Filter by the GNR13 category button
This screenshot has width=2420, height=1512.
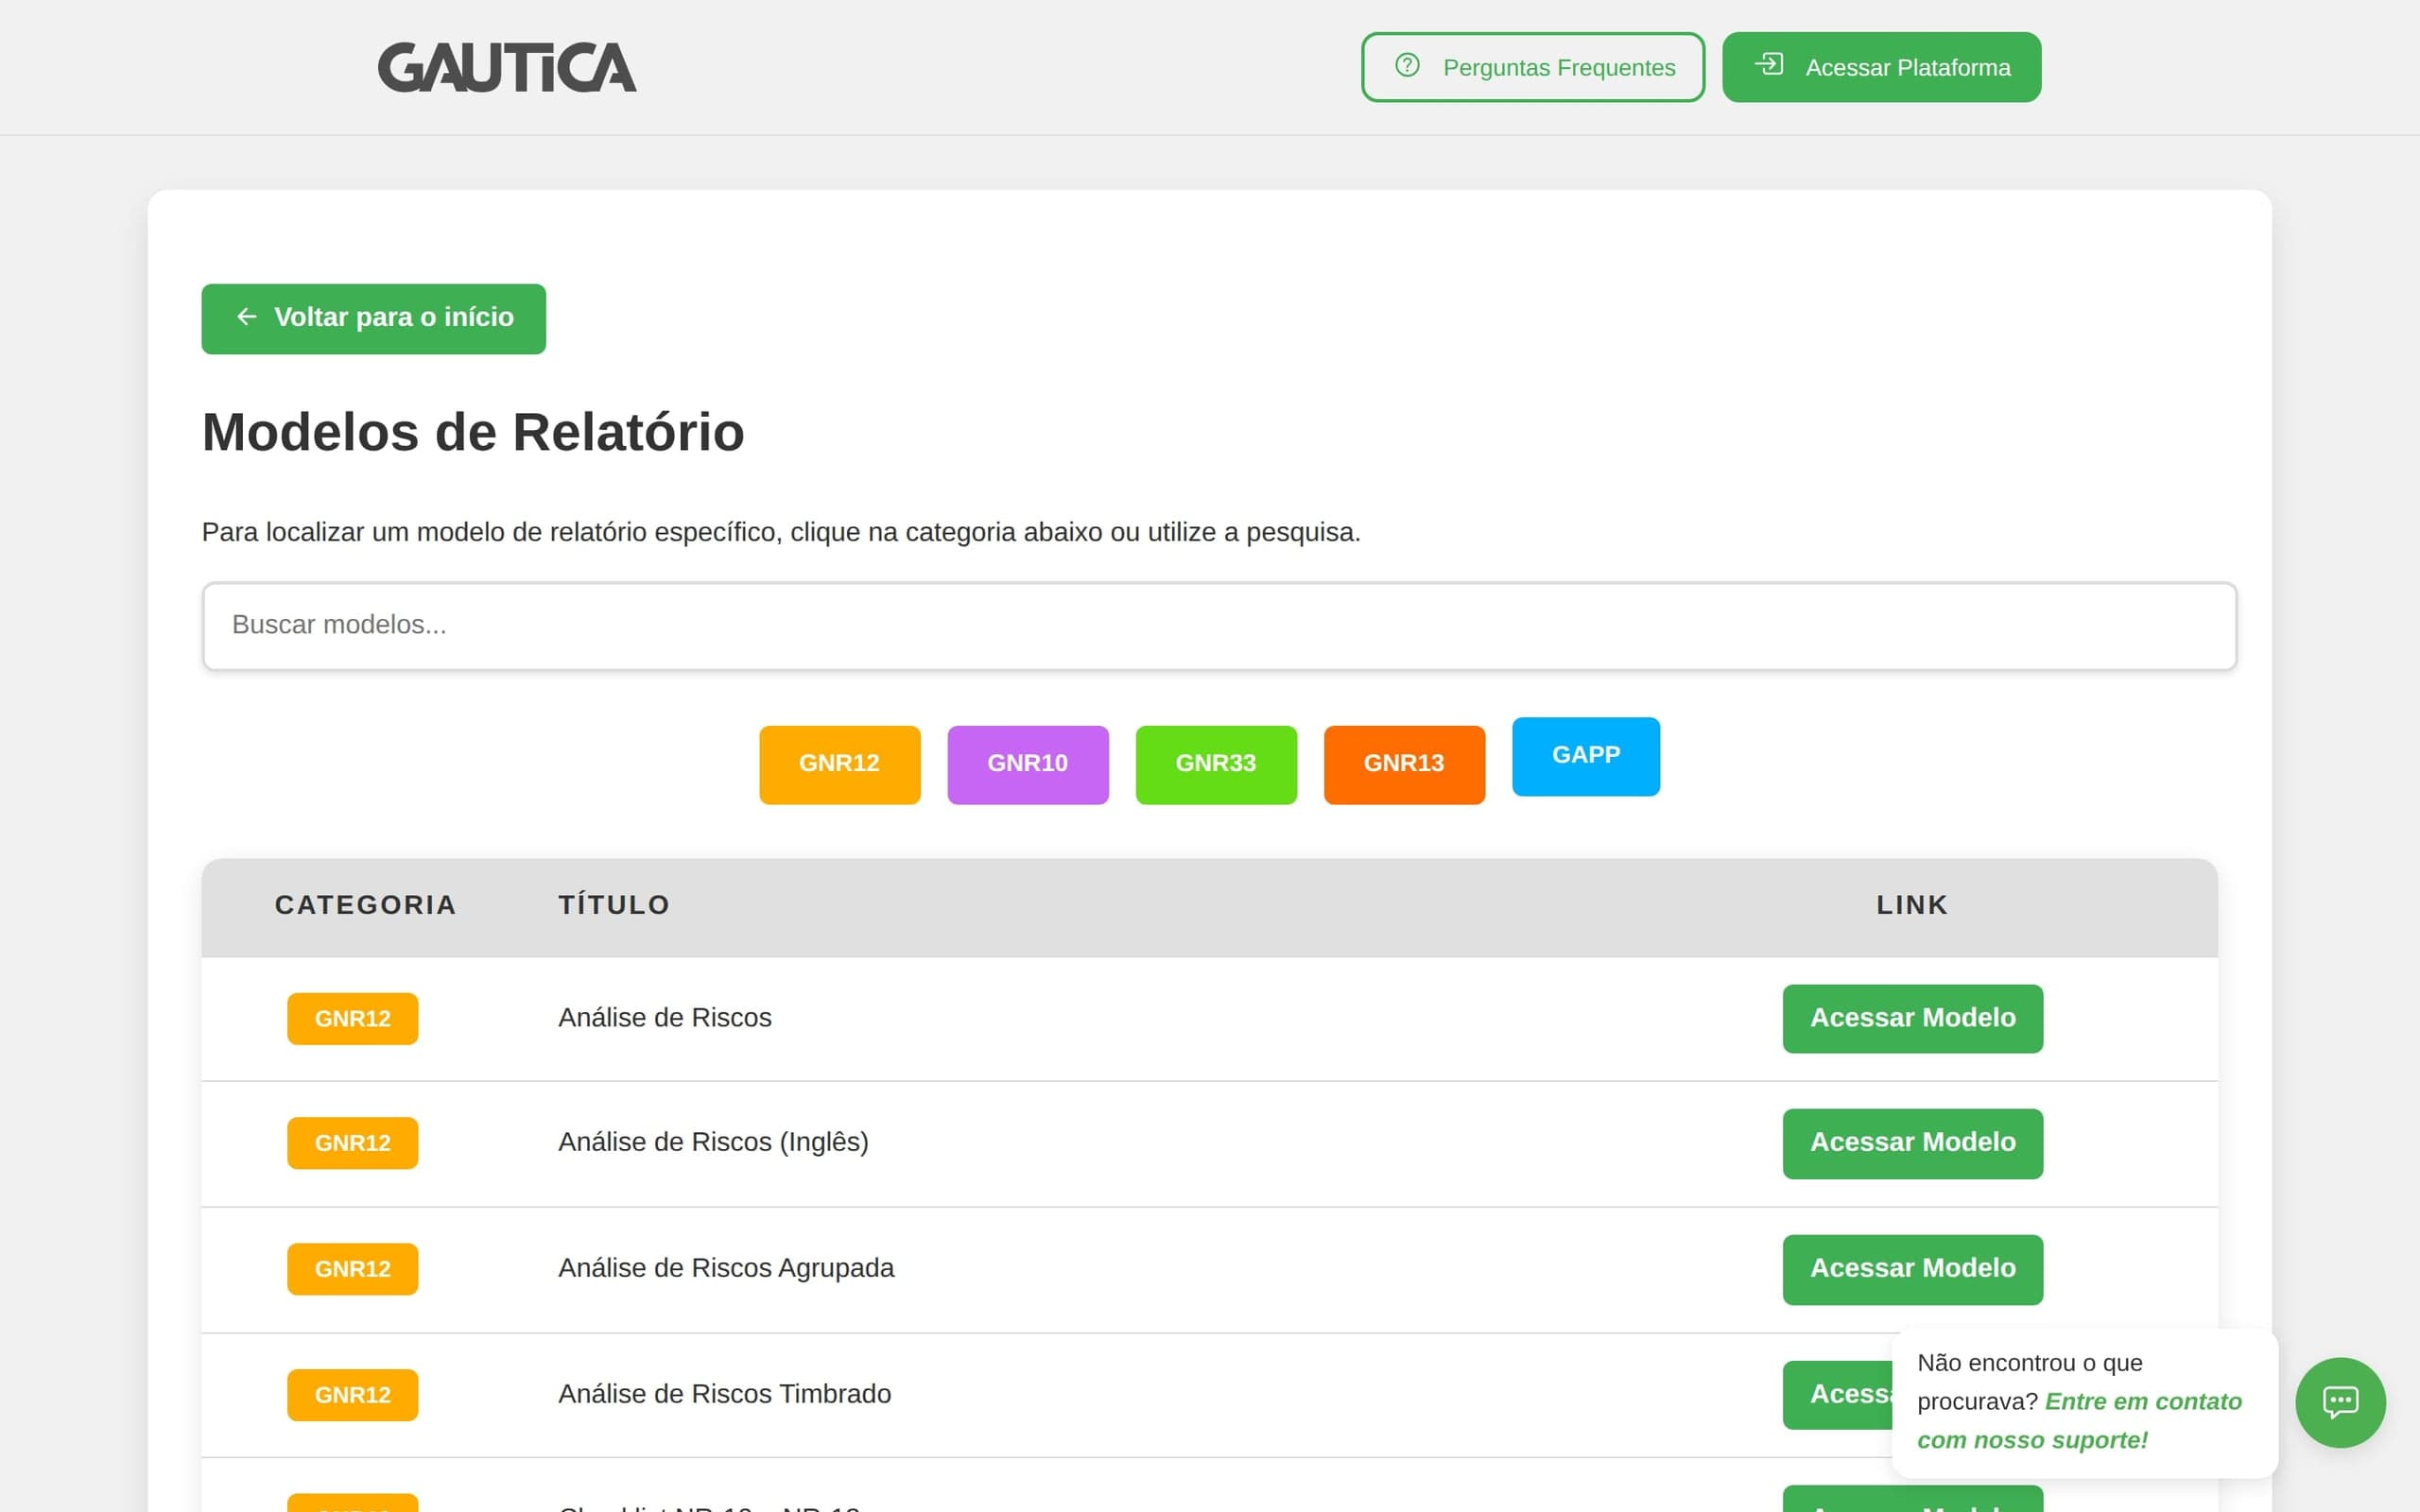(1404, 764)
